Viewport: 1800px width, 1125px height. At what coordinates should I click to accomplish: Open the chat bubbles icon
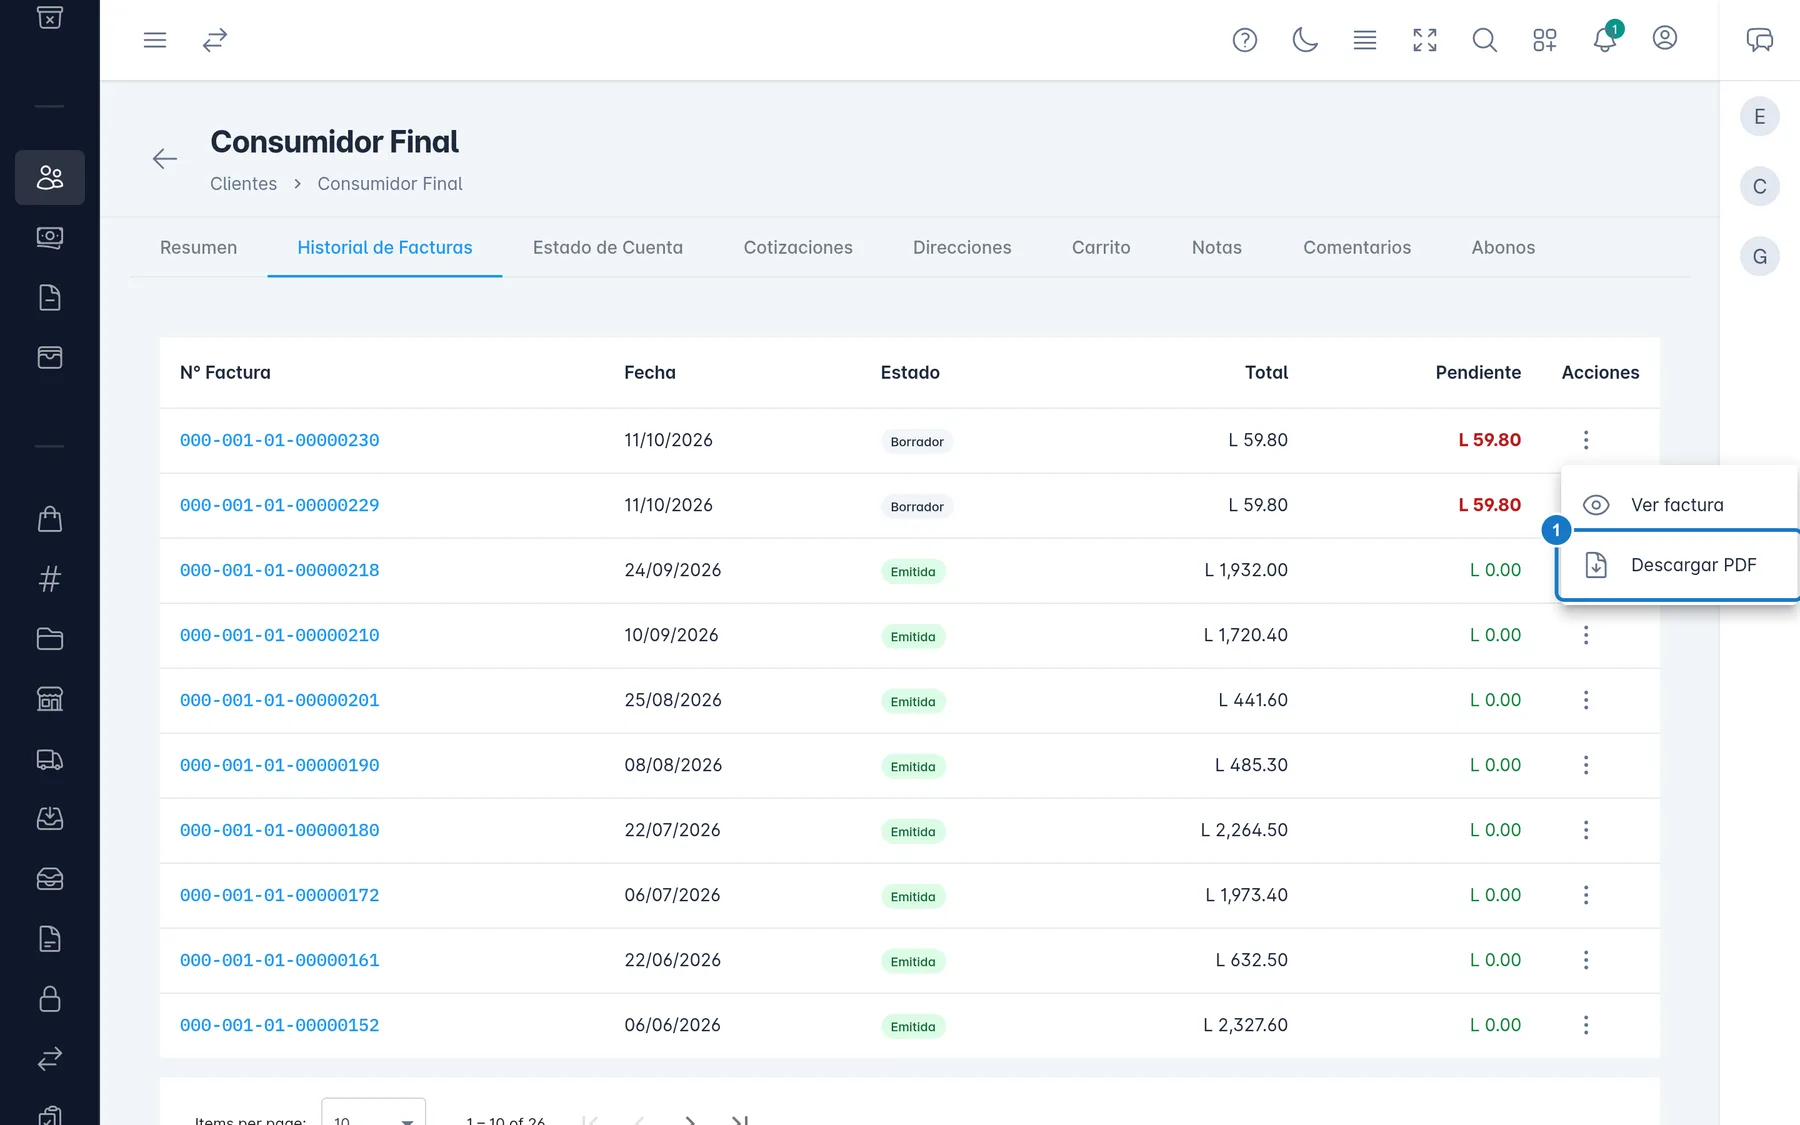[1760, 40]
